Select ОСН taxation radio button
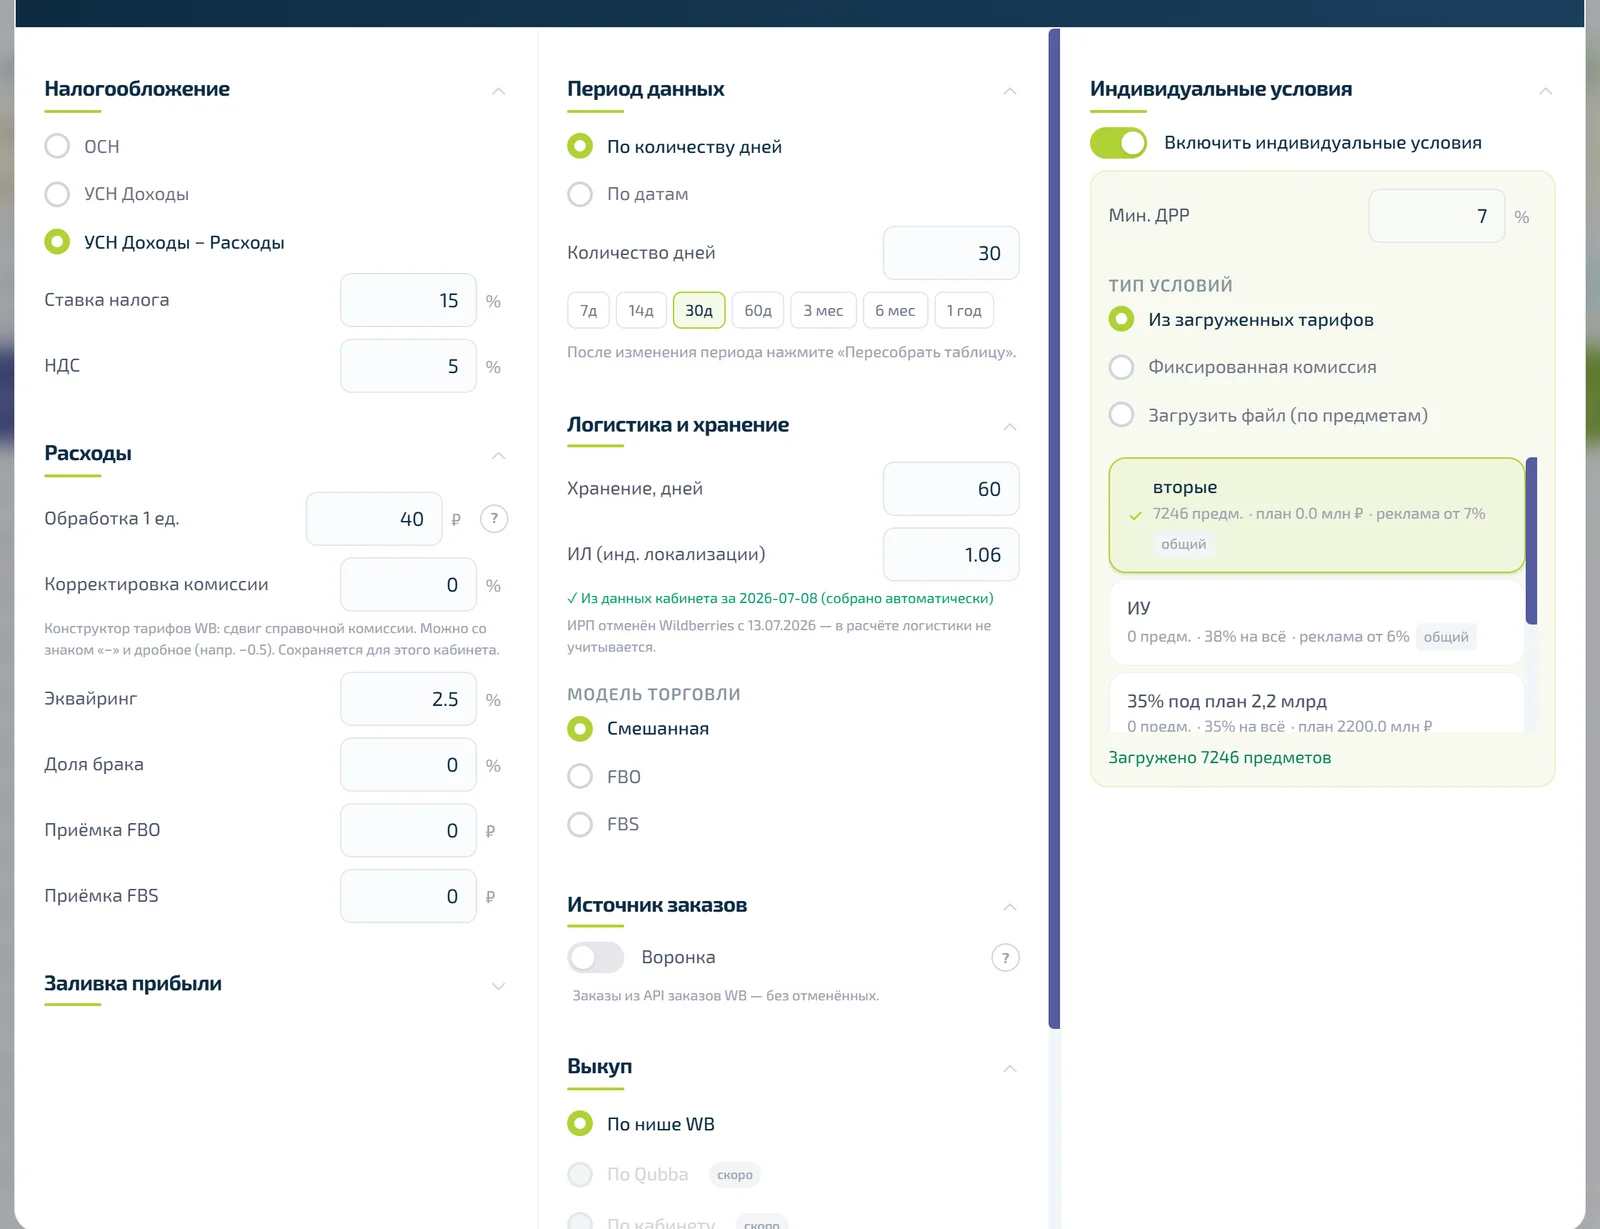Image resolution: width=1600 pixels, height=1229 pixels. pyautogui.click(x=57, y=146)
